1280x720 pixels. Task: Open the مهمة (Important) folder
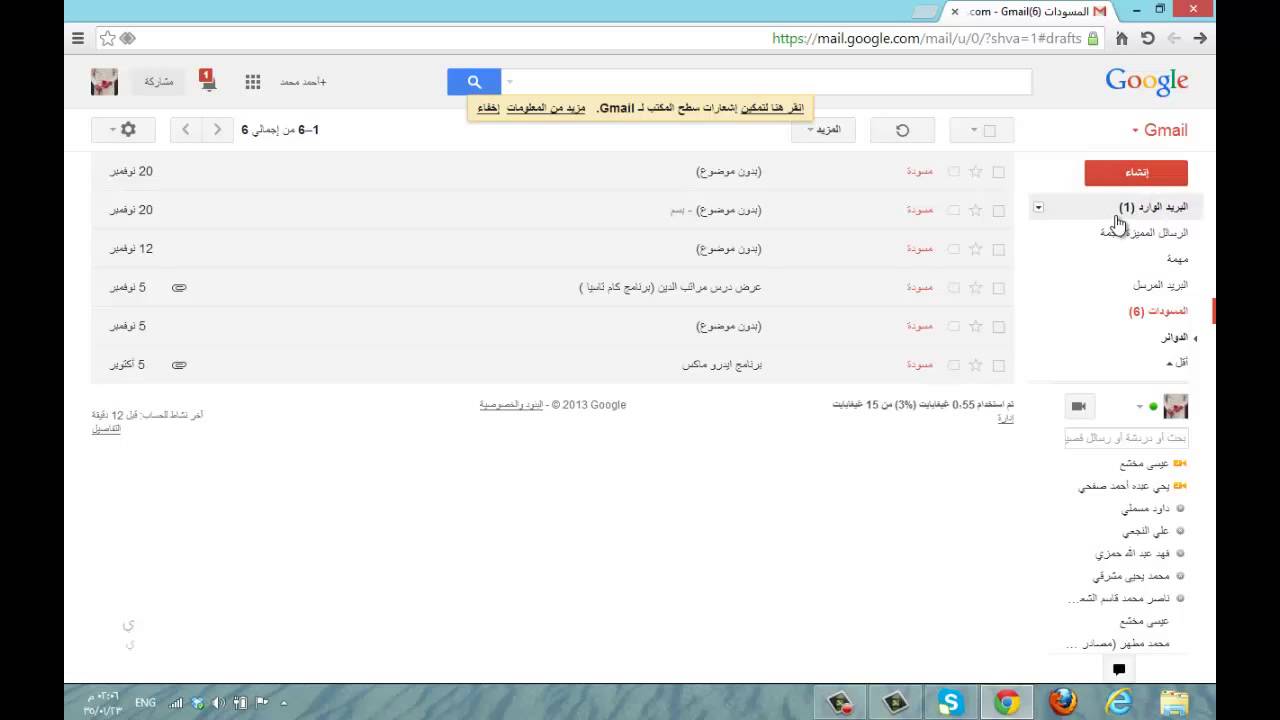[x=1177, y=259]
